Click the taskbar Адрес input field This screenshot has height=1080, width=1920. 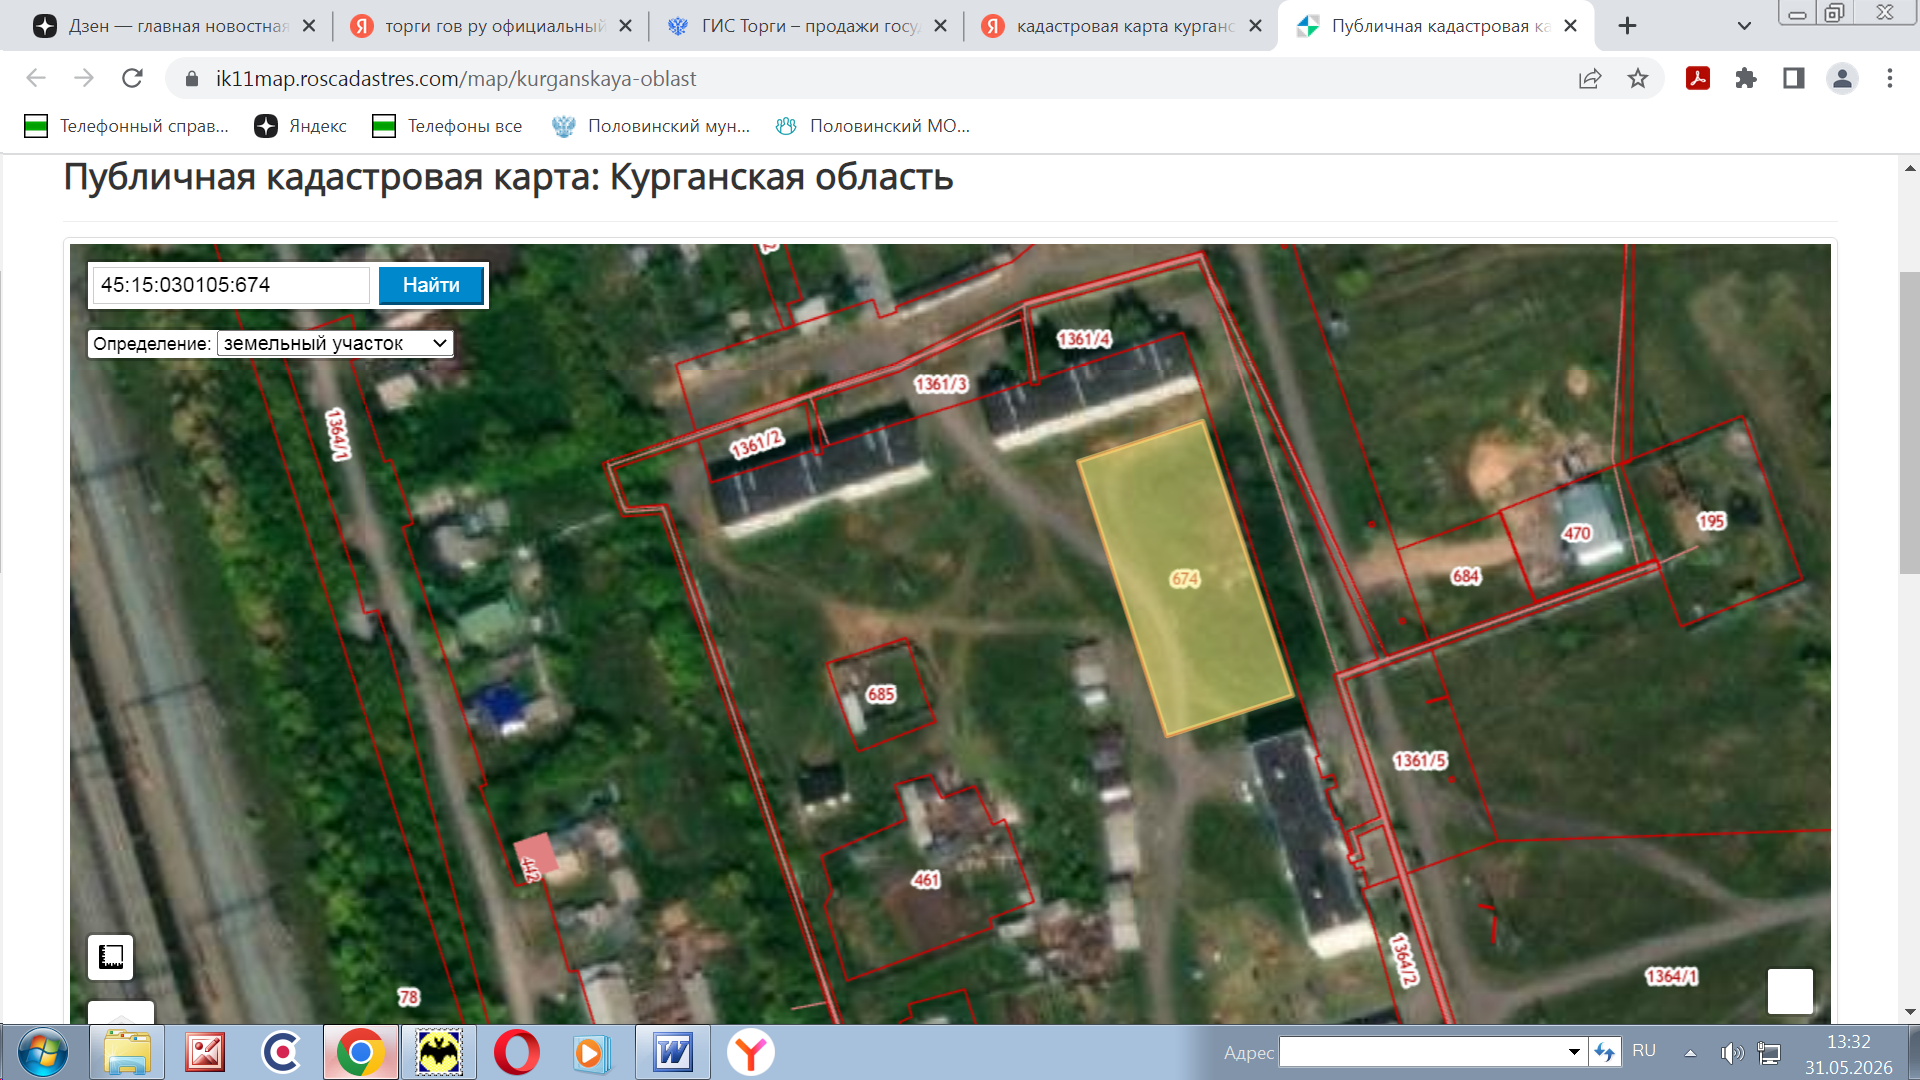tap(1422, 1052)
